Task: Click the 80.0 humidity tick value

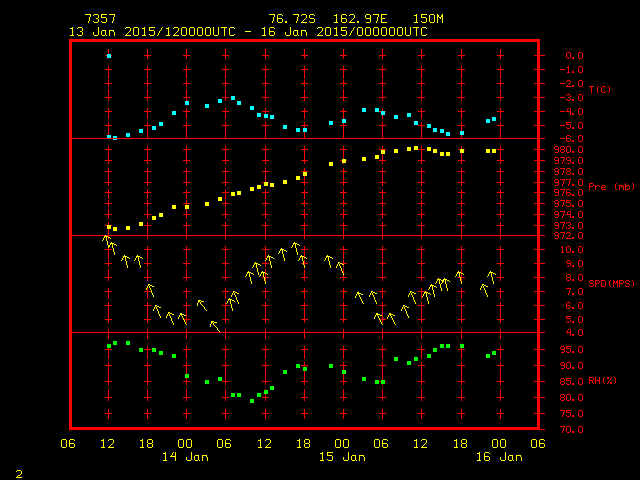Action: pos(571,398)
